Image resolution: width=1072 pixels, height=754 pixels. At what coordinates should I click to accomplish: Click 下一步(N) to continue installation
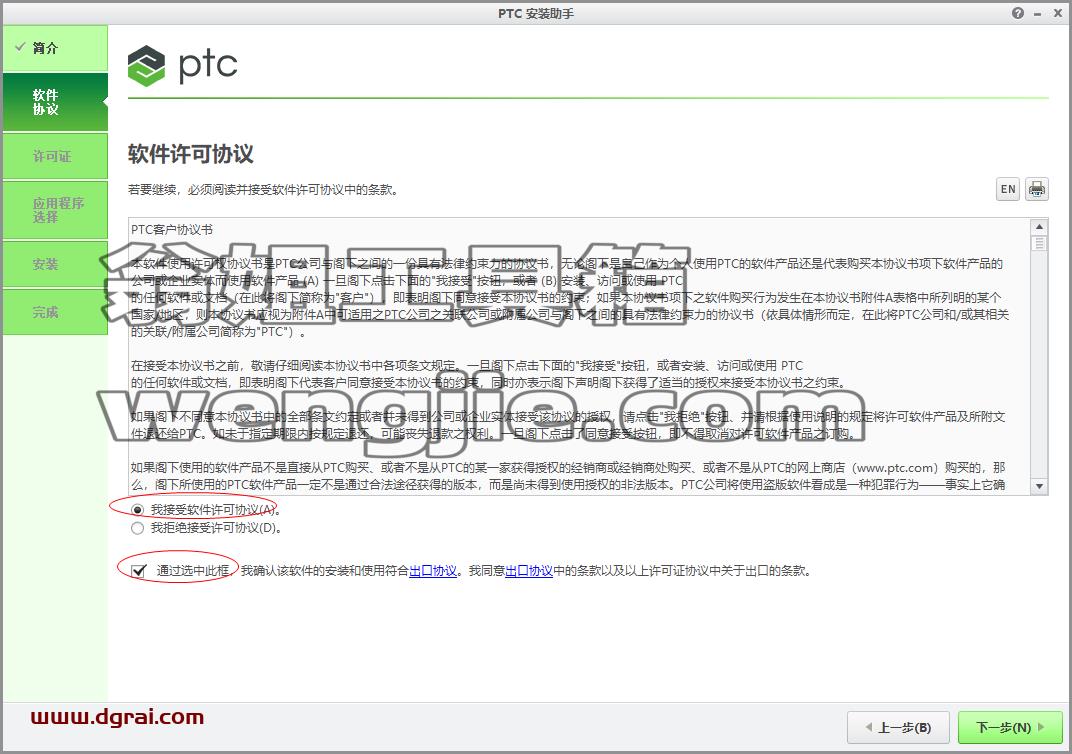pos(1010,727)
